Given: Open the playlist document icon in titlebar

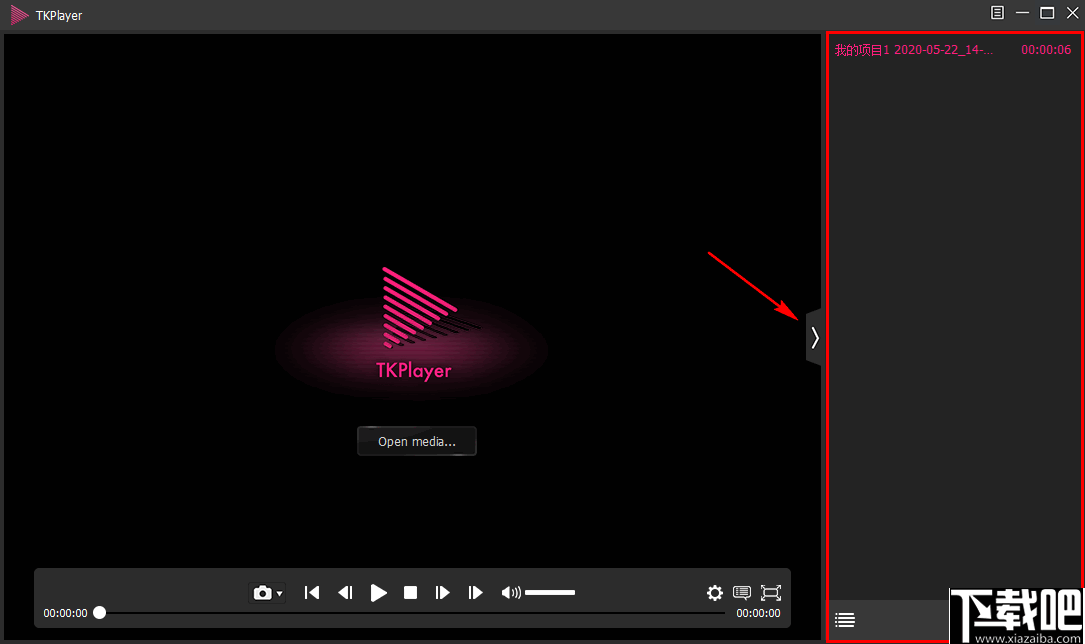Looking at the screenshot, I should coord(996,12).
